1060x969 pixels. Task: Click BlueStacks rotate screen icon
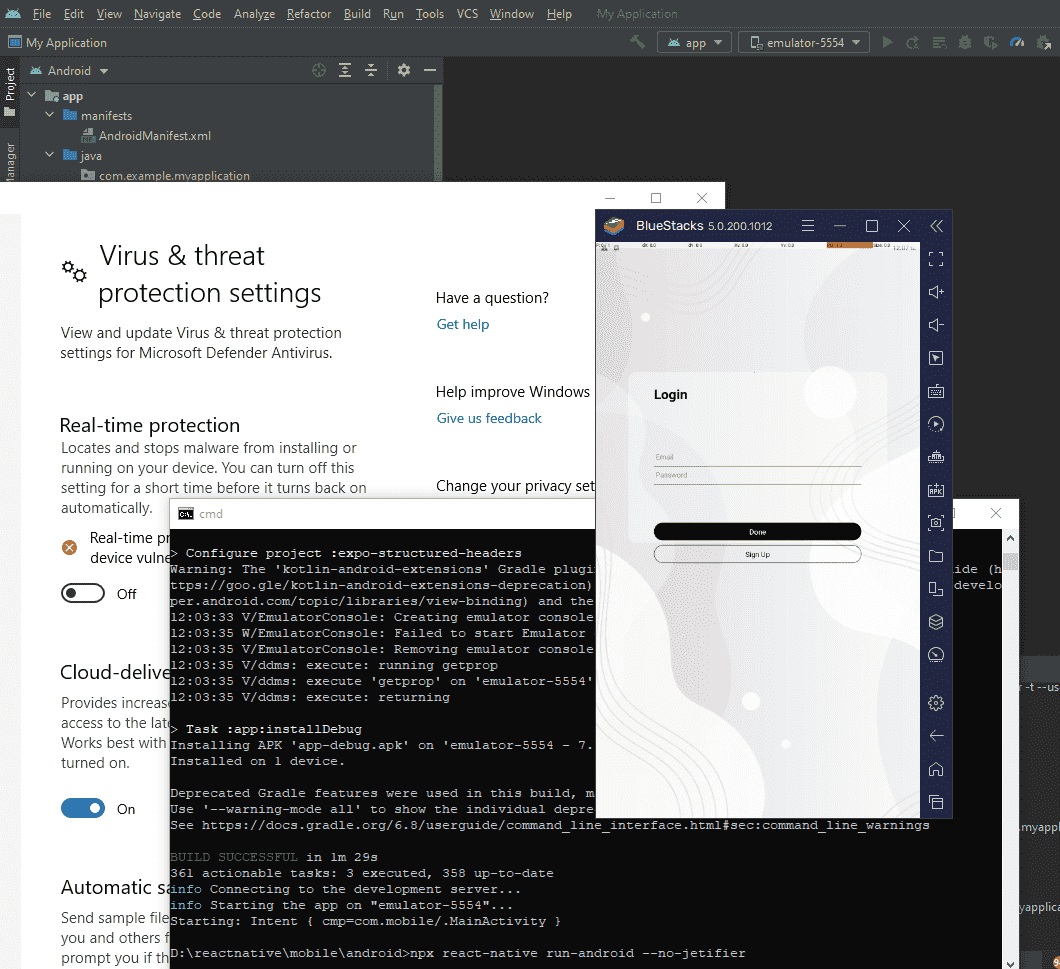click(x=936, y=589)
